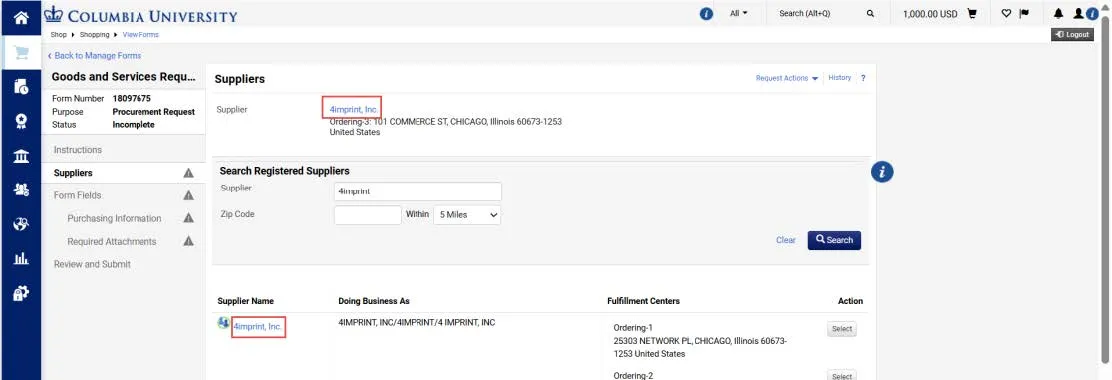1112x380 pixels.
Task: Open Required Attachments subsection
Action: [x=111, y=241]
